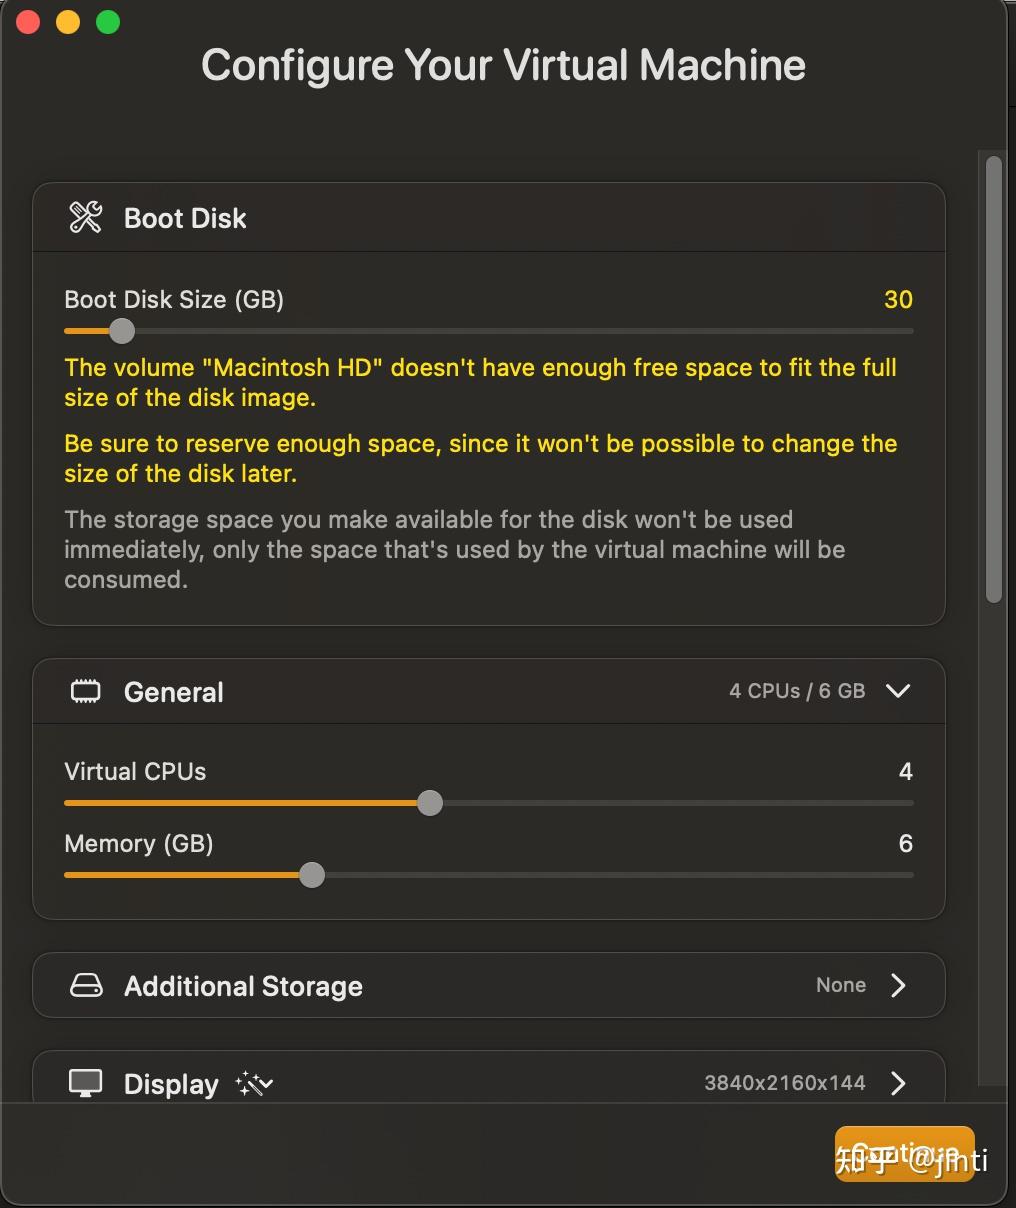Click the General section header title

(174, 692)
